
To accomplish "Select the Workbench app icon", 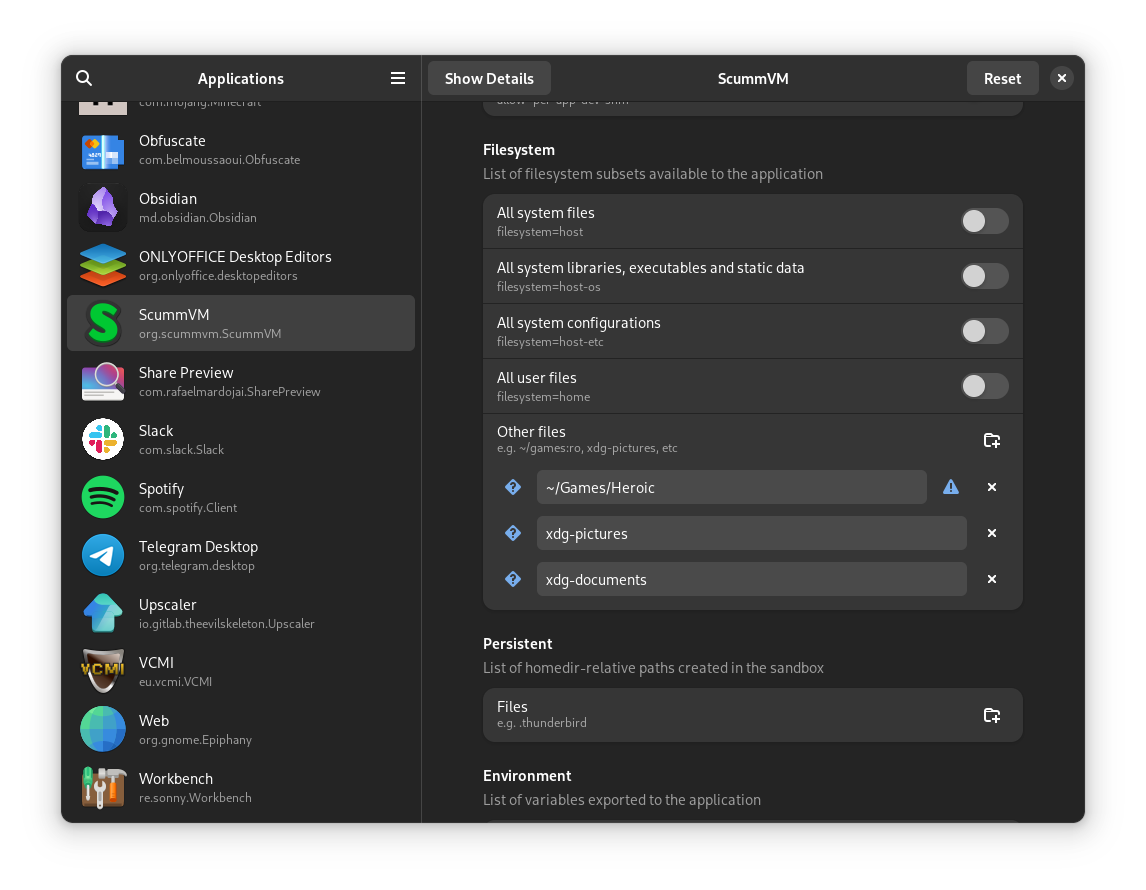I will click(103, 787).
